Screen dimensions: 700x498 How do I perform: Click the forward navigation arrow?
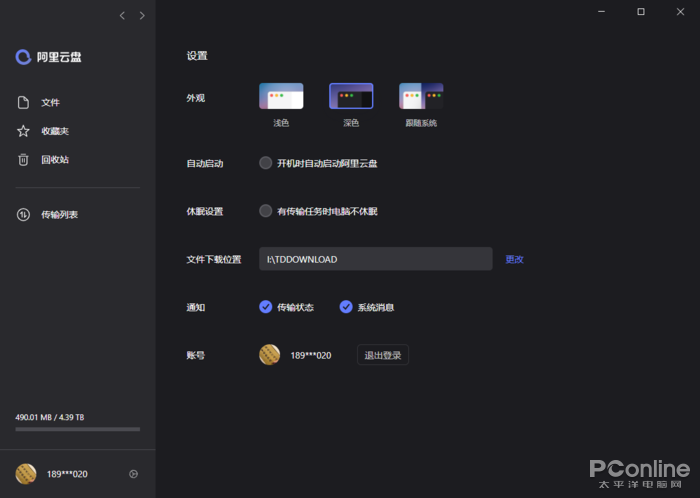pyautogui.click(x=142, y=16)
